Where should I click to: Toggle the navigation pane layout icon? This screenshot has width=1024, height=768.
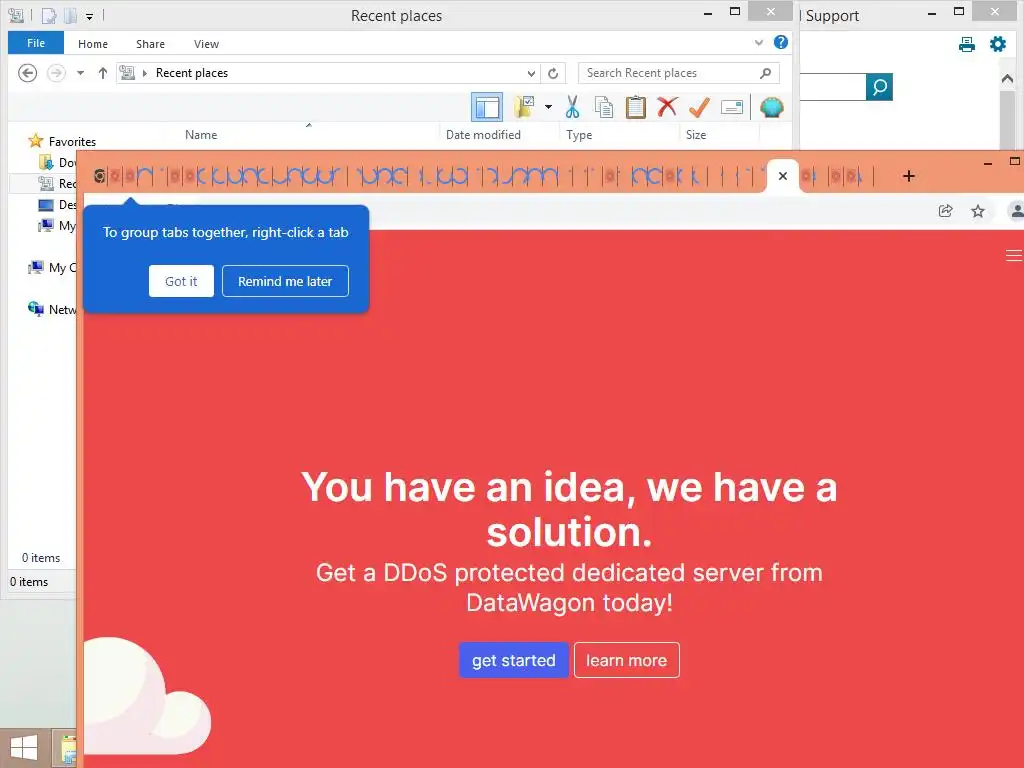487,107
